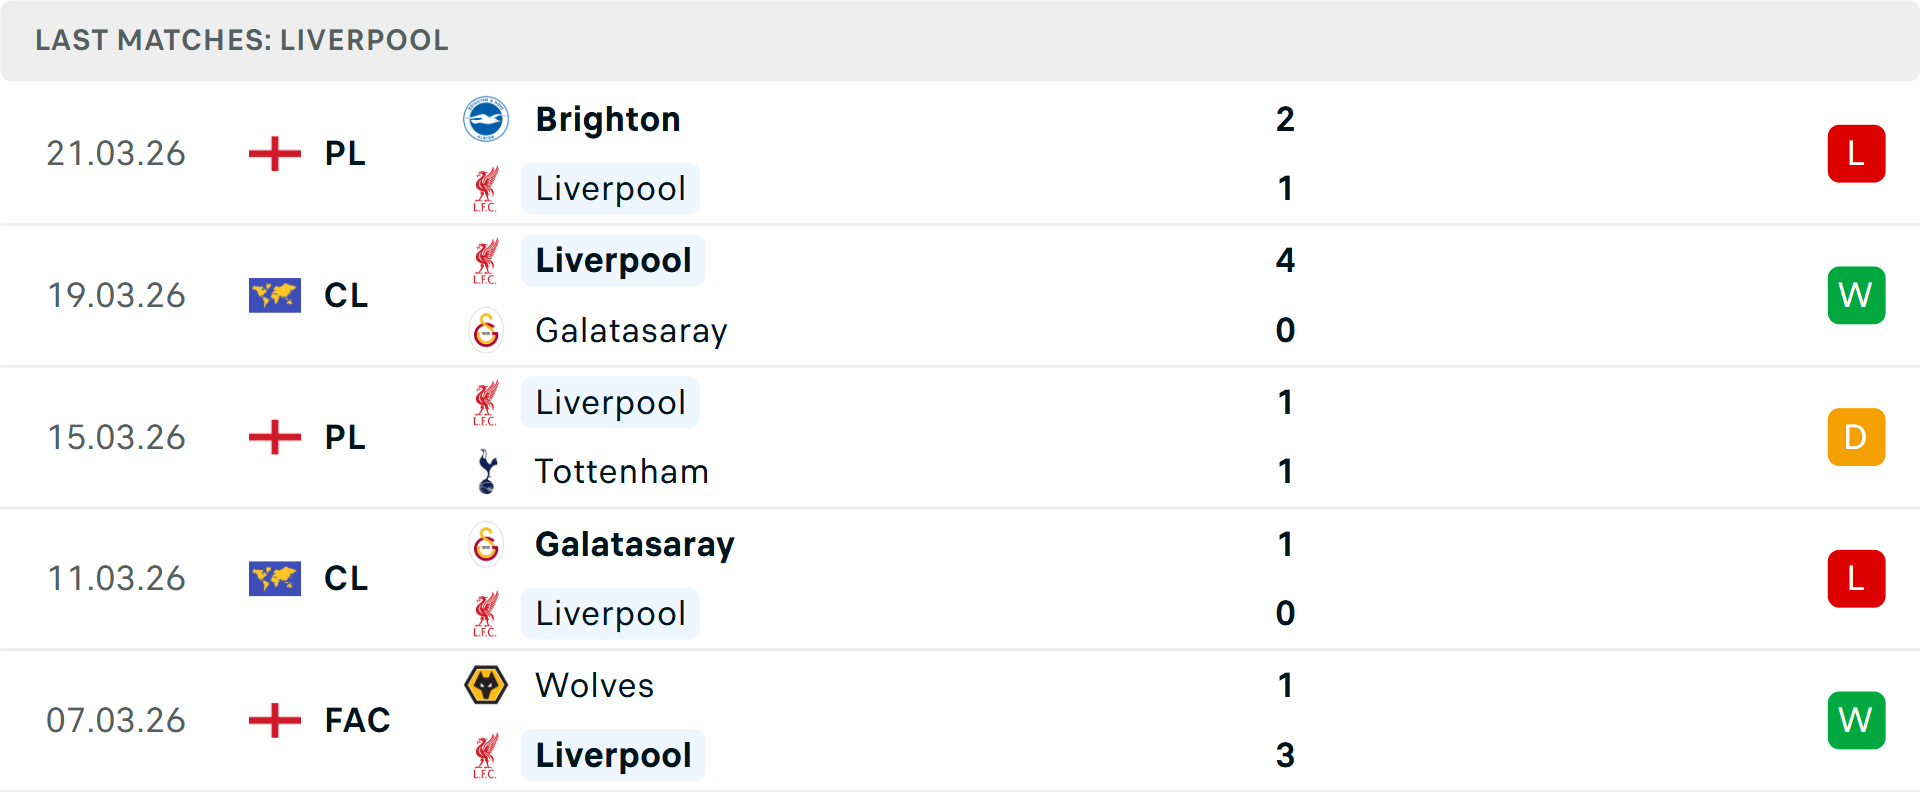The width and height of the screenshot is (1920, 792).
Task: Click the England flag beside PL on 21.03.26
Action: coord(273,153)
